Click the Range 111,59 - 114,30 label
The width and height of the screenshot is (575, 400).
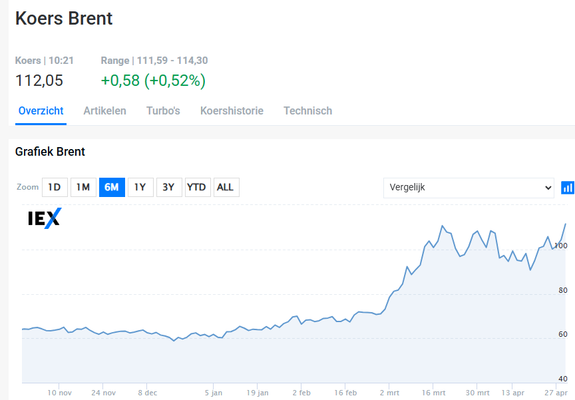coord(154,60)
